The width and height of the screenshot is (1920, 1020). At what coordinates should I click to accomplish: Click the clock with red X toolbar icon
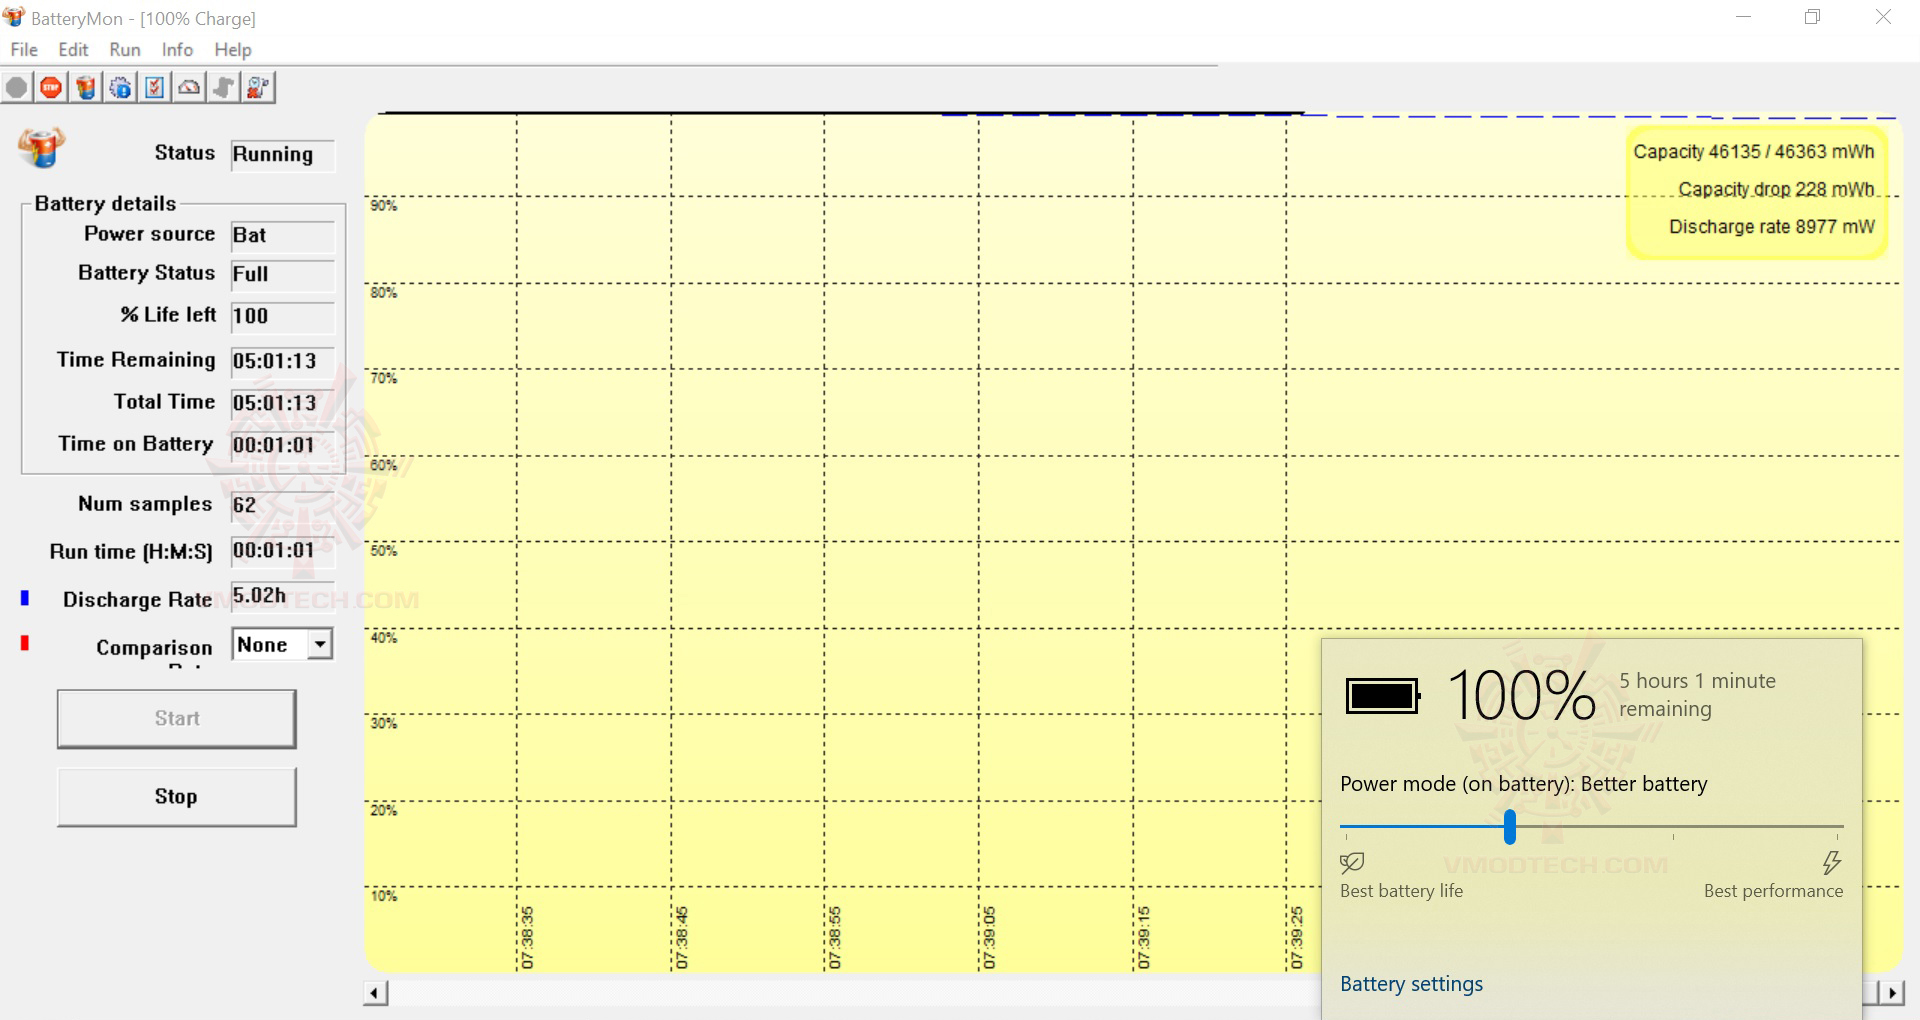[x=258, y=88]
